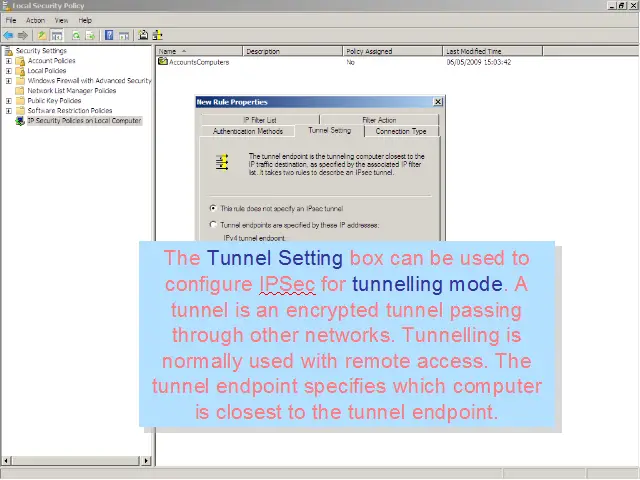
Task: Expand the Account Policies tree node
Action: tap(9, 61)
